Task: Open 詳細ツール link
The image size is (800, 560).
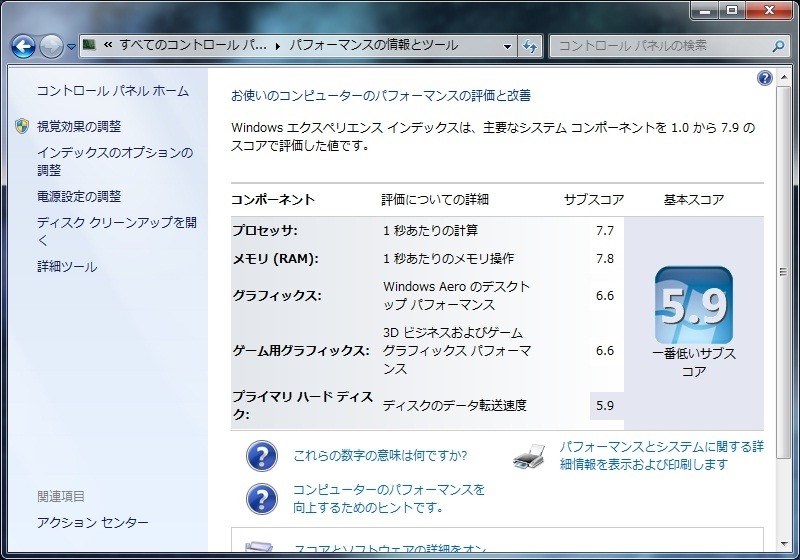Action: (67, 267)
